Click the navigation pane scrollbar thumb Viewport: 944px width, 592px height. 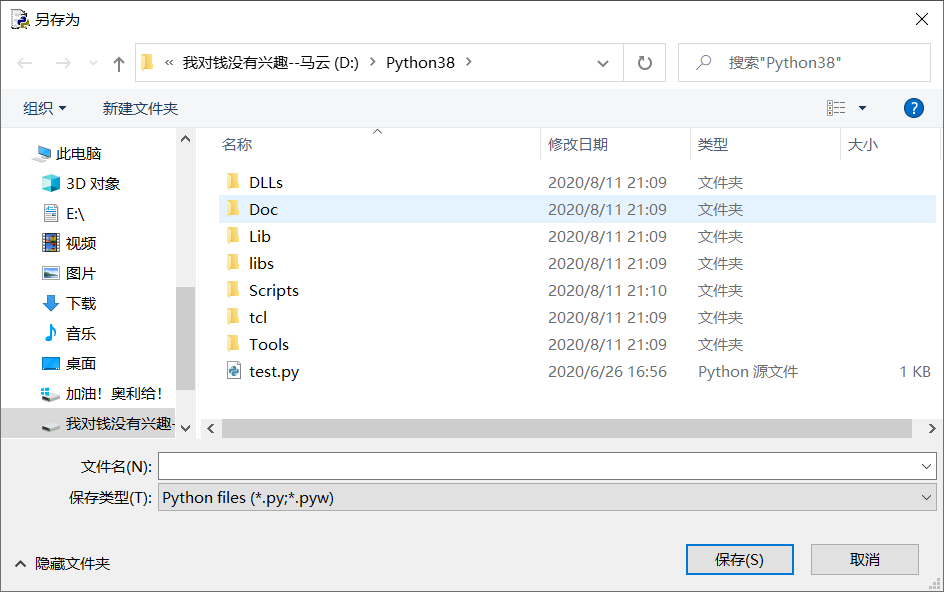(x=185, y=338)
